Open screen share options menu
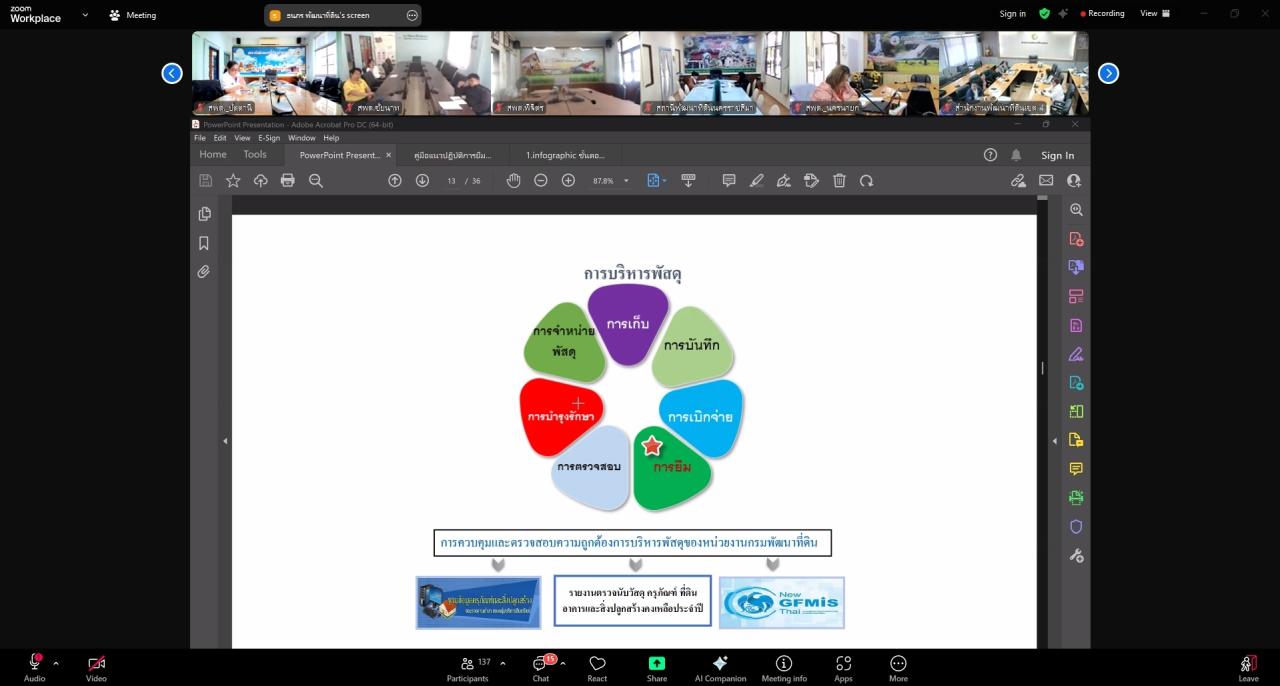Viewport: 1280px width, 686px height. pos(411,15)
